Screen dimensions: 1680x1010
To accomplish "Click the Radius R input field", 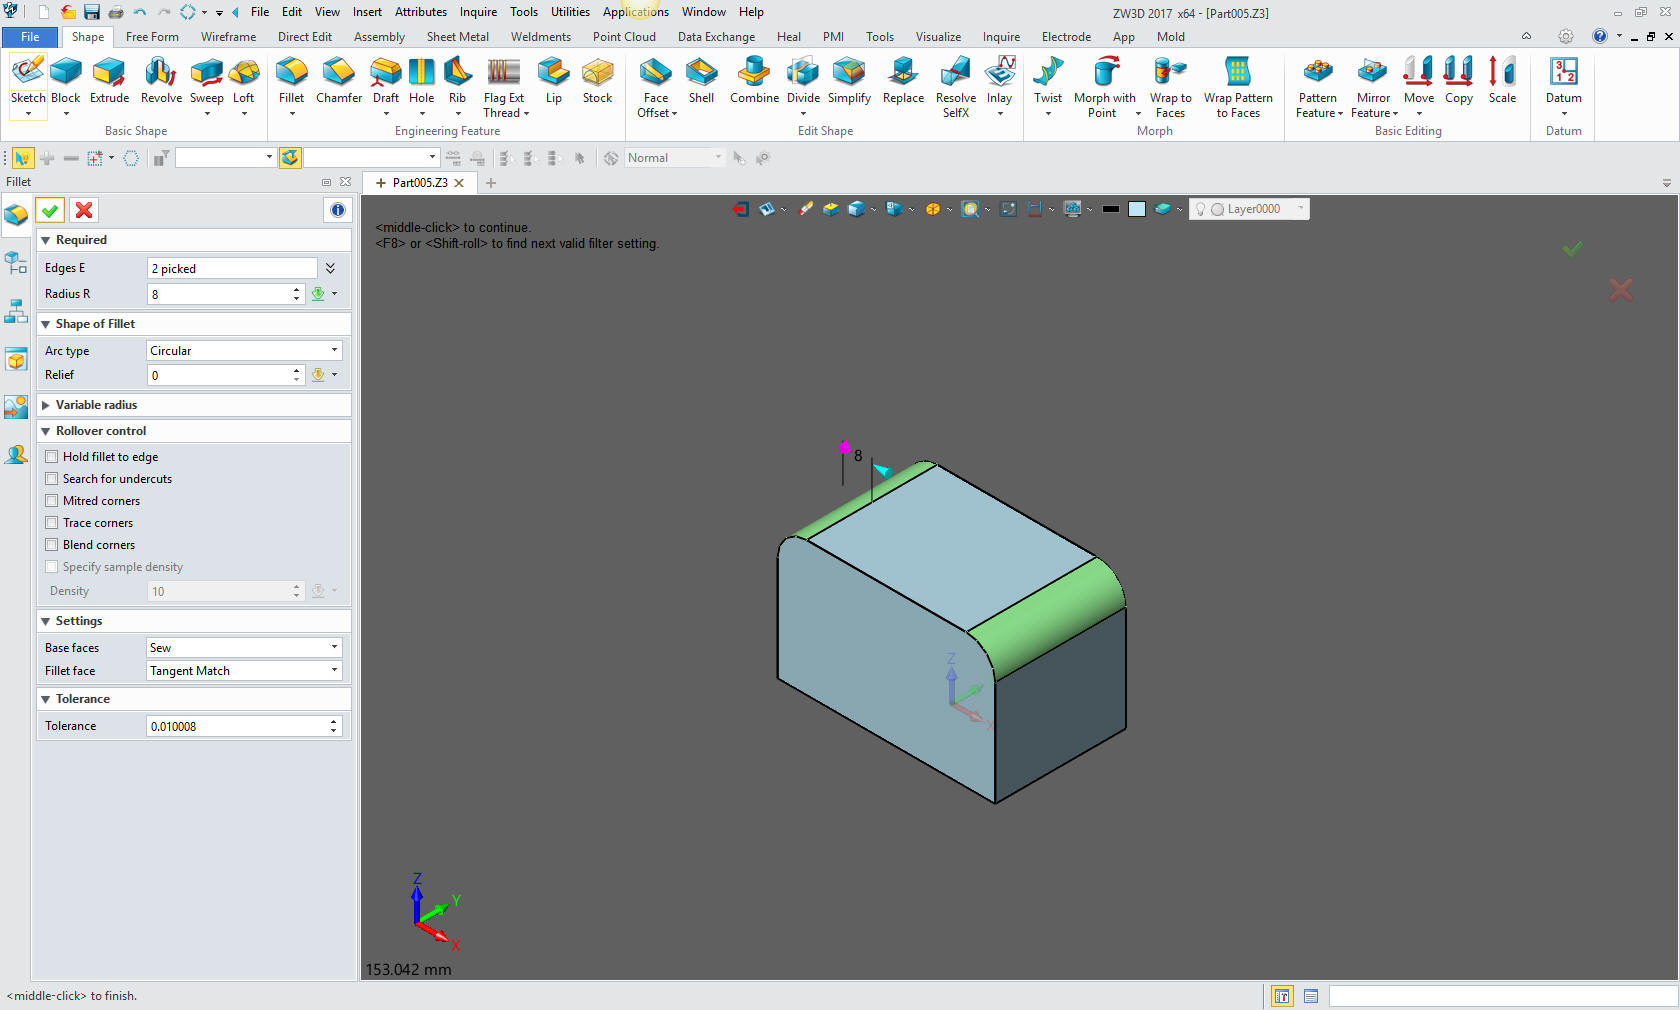I will (219, 294).
